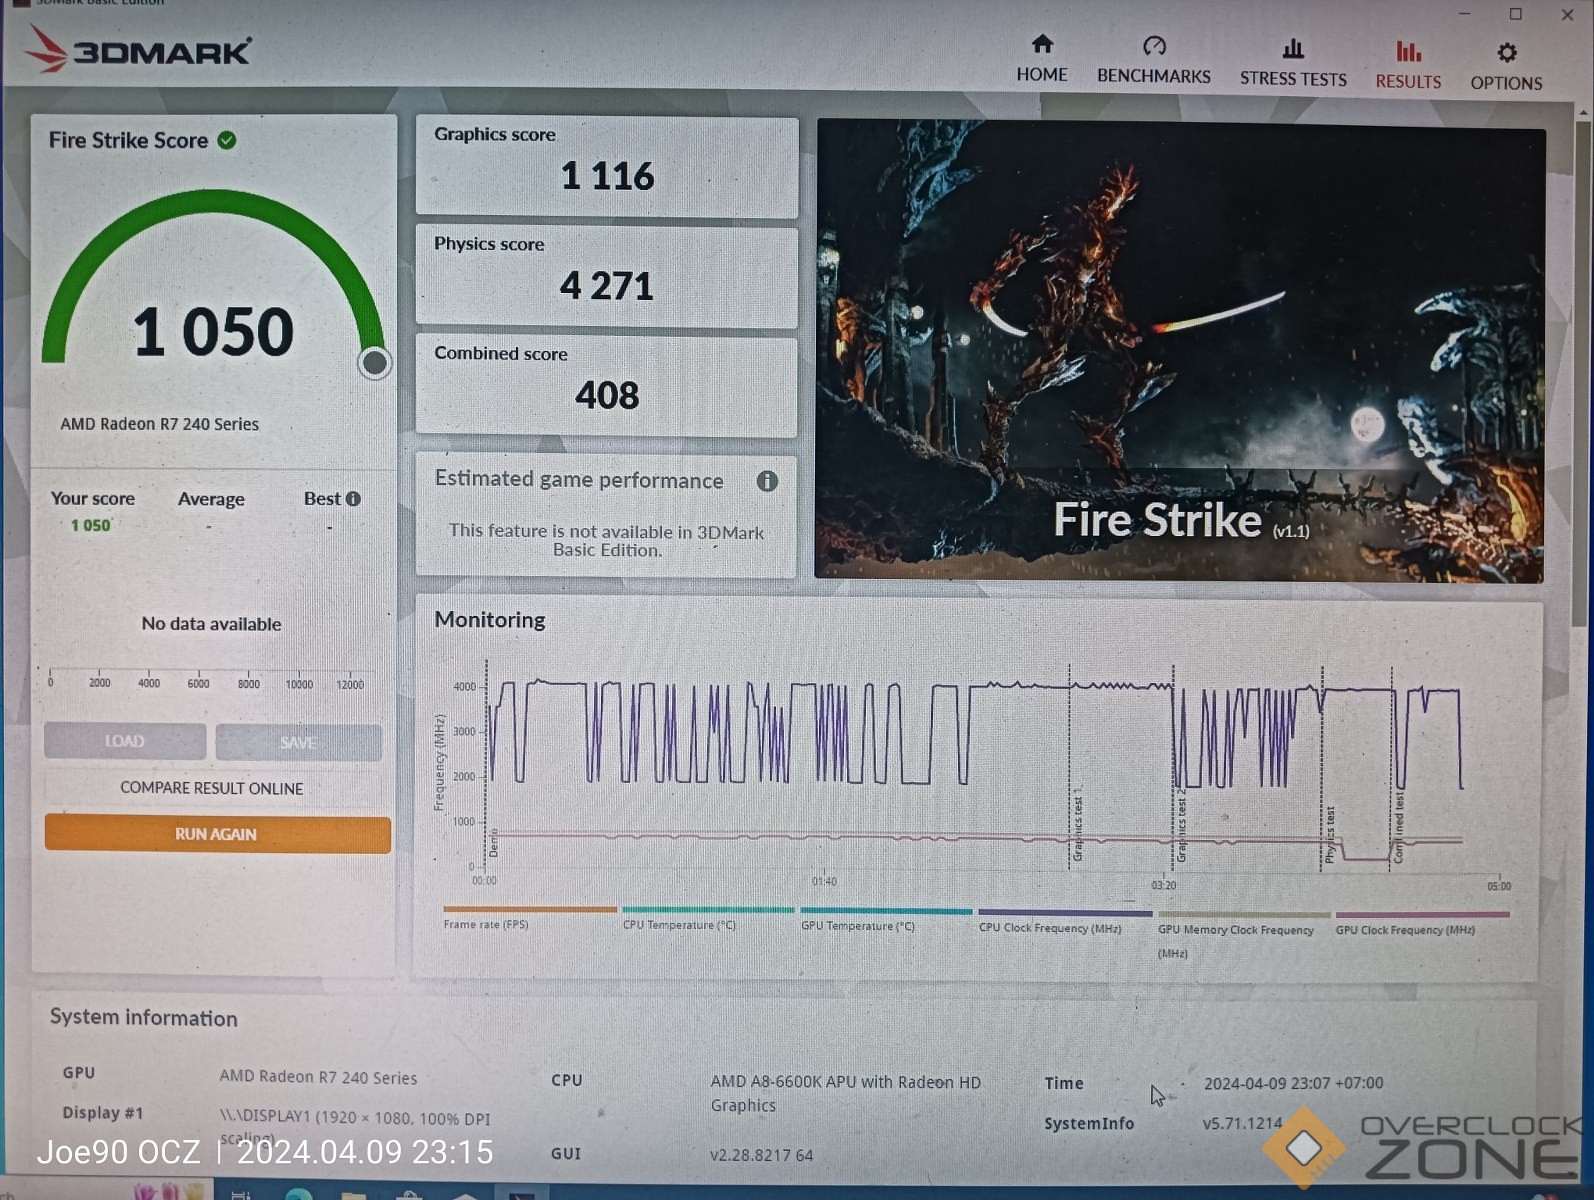Screen dimensions: 1594x1200
Task: Click the vertical scrollbar on the right
Action: [x=1582, y=375]
